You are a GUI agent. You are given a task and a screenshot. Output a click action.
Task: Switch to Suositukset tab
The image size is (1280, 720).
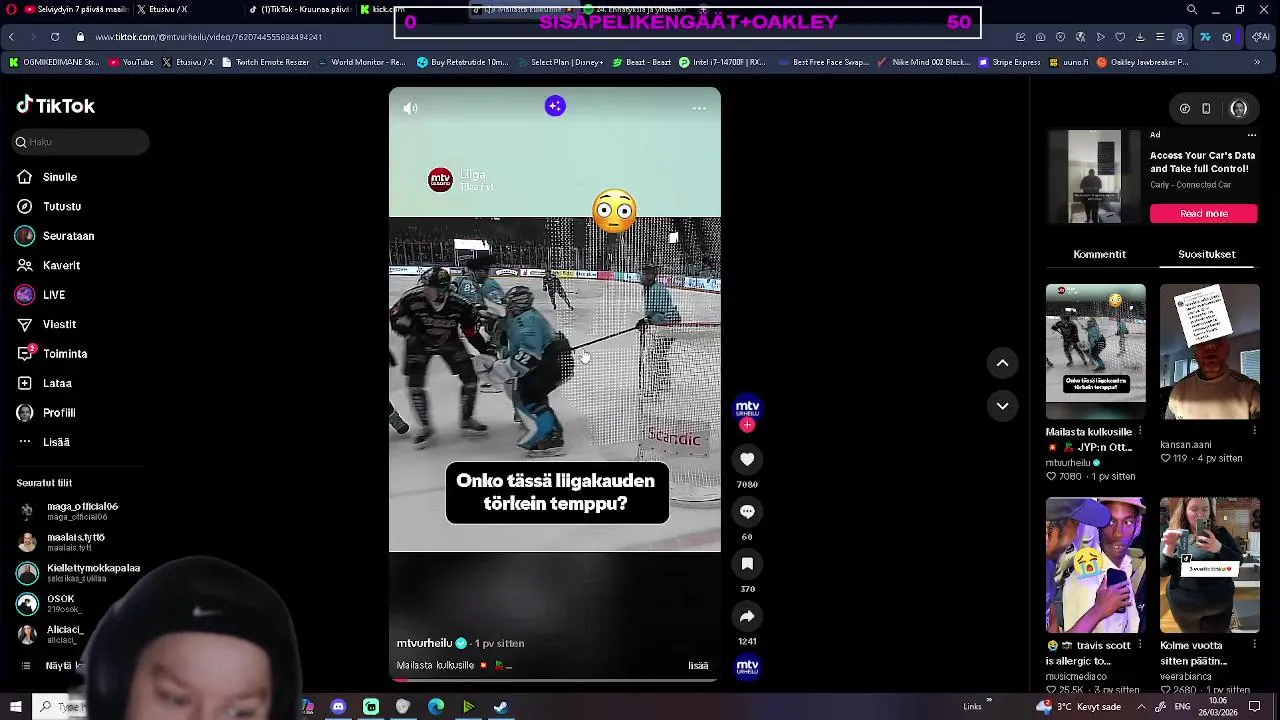click(1206, 254)
